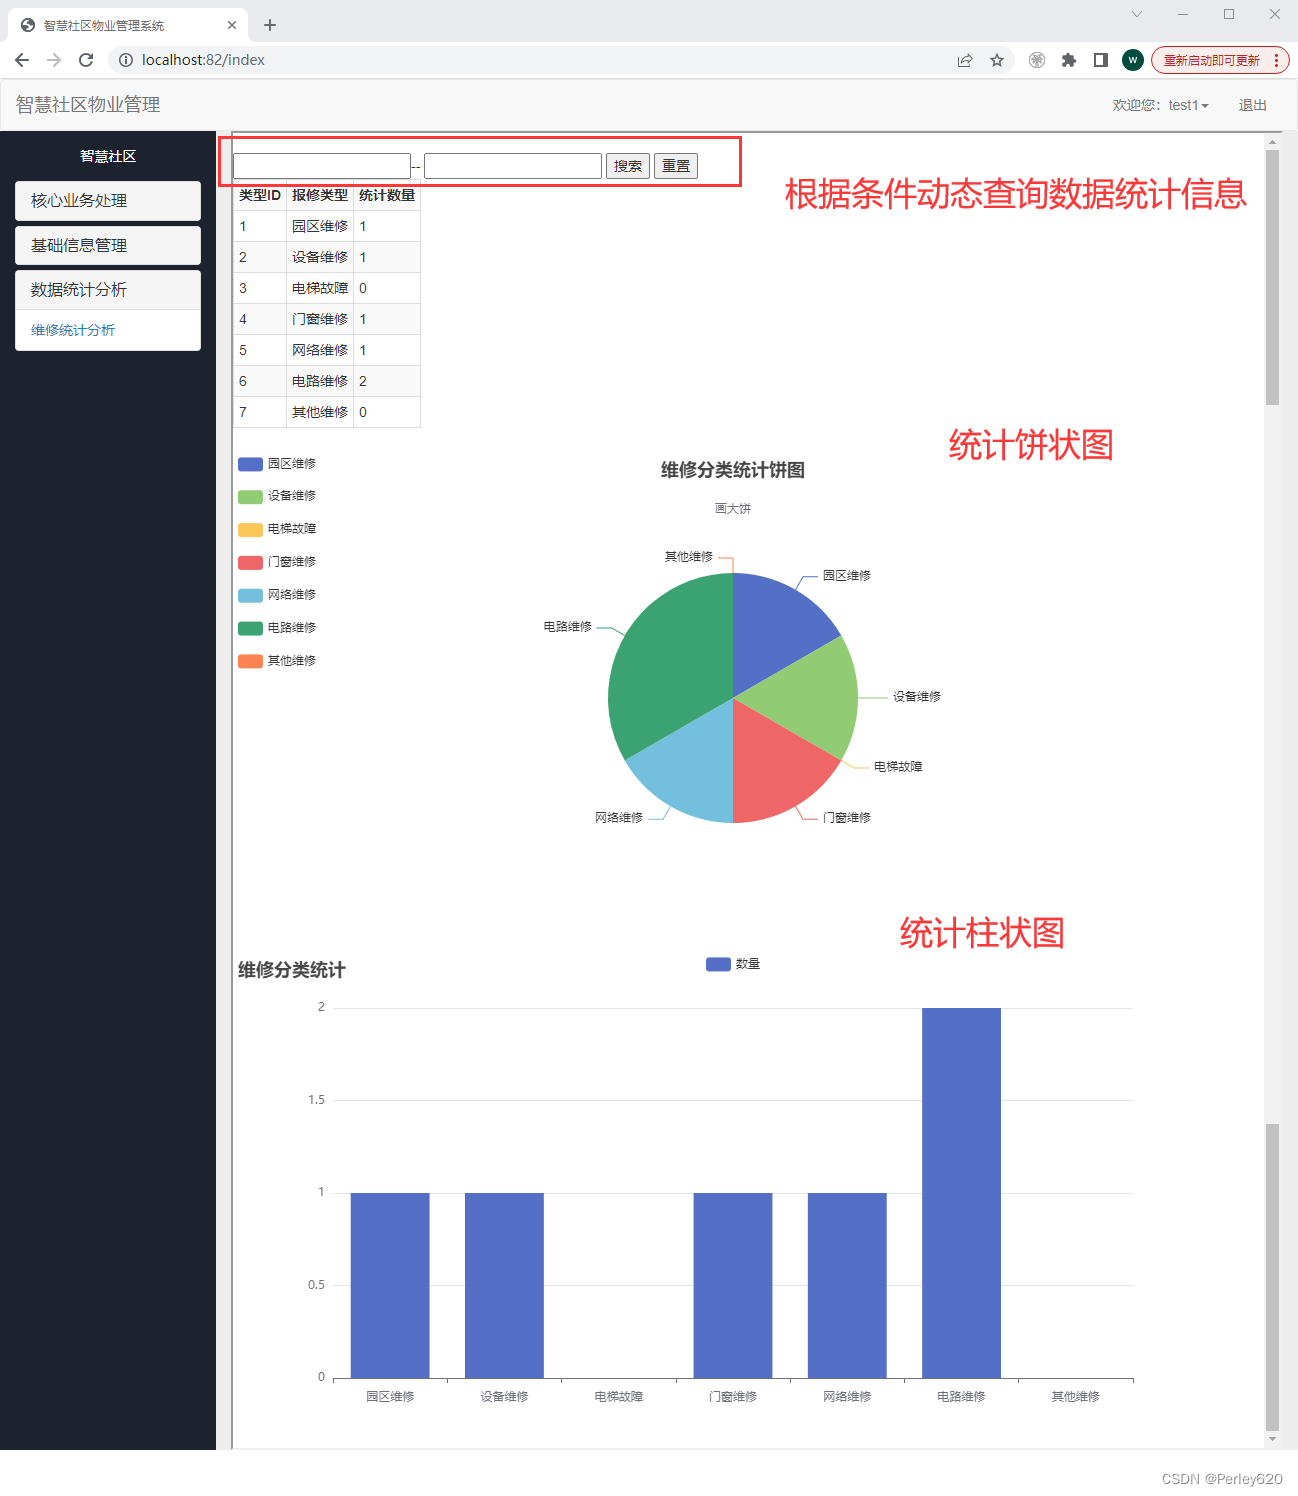
Task: Open a new browser tab
Action: [x=270, y=25]
